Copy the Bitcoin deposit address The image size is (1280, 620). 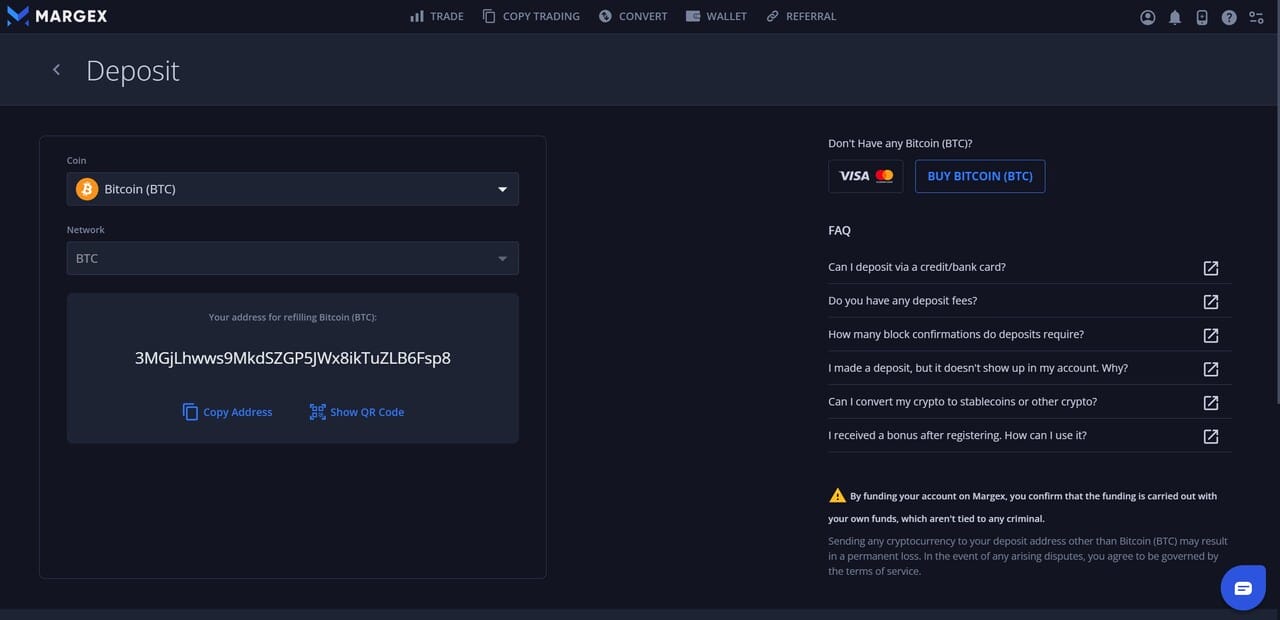pyautogui.click(x=227, y=411)
